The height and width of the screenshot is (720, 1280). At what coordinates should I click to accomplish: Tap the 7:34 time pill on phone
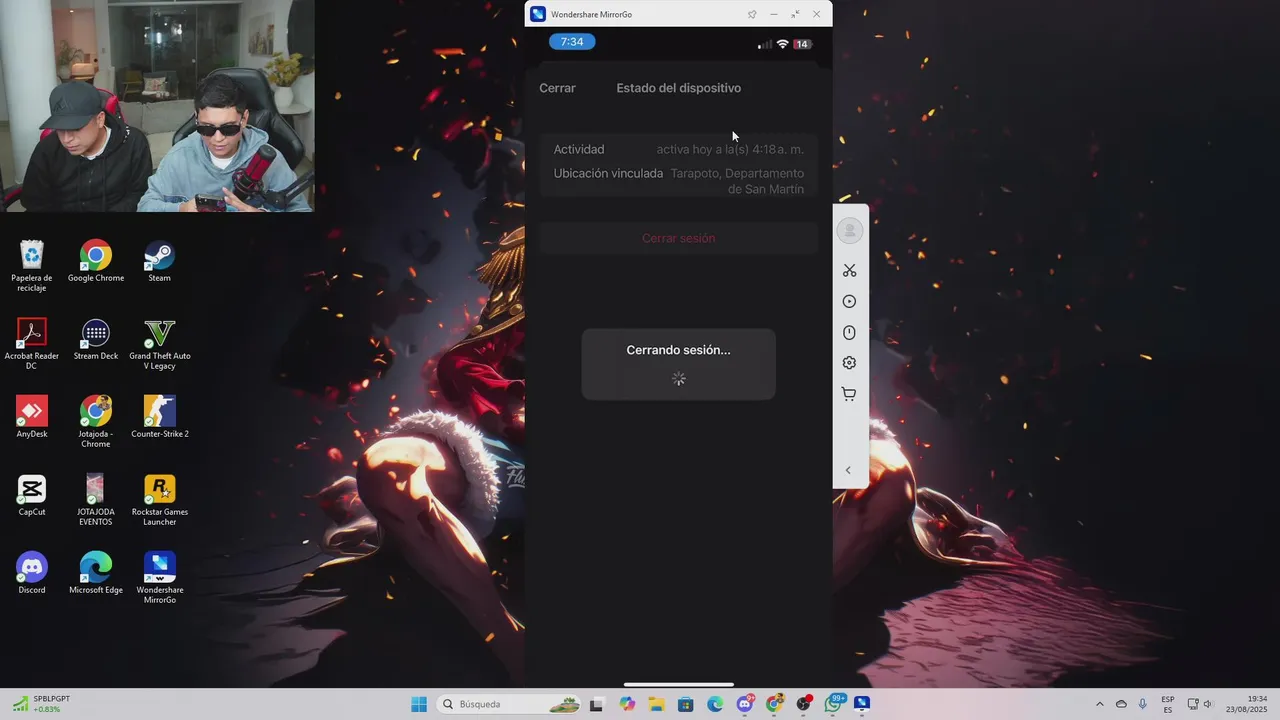point(572,42)
